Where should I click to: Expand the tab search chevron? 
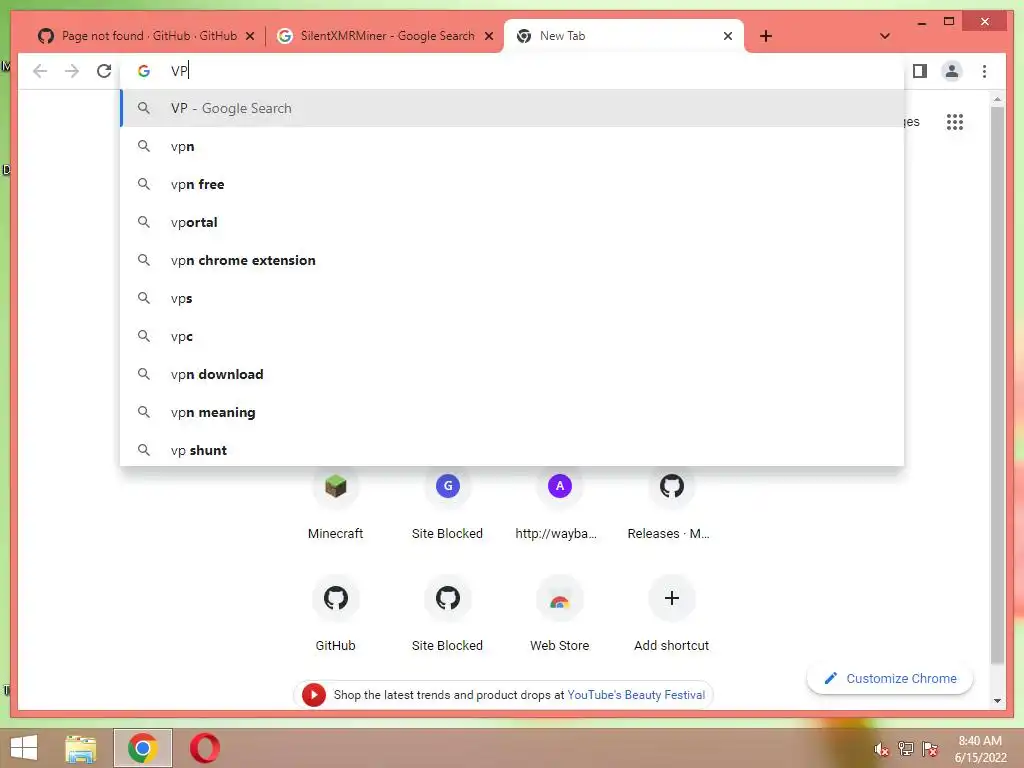click(885, 36)
